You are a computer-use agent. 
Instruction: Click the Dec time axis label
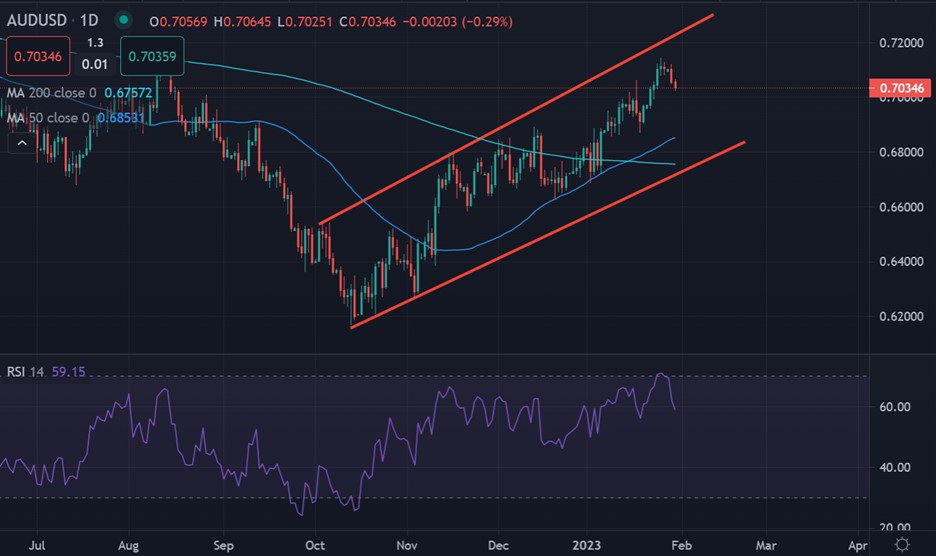pyautogui.click(x=498, y=545)
